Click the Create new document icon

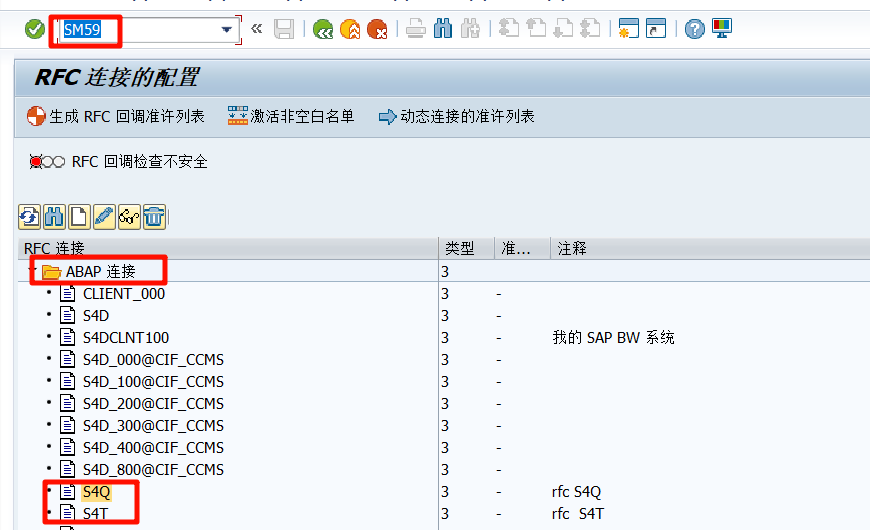79,217
